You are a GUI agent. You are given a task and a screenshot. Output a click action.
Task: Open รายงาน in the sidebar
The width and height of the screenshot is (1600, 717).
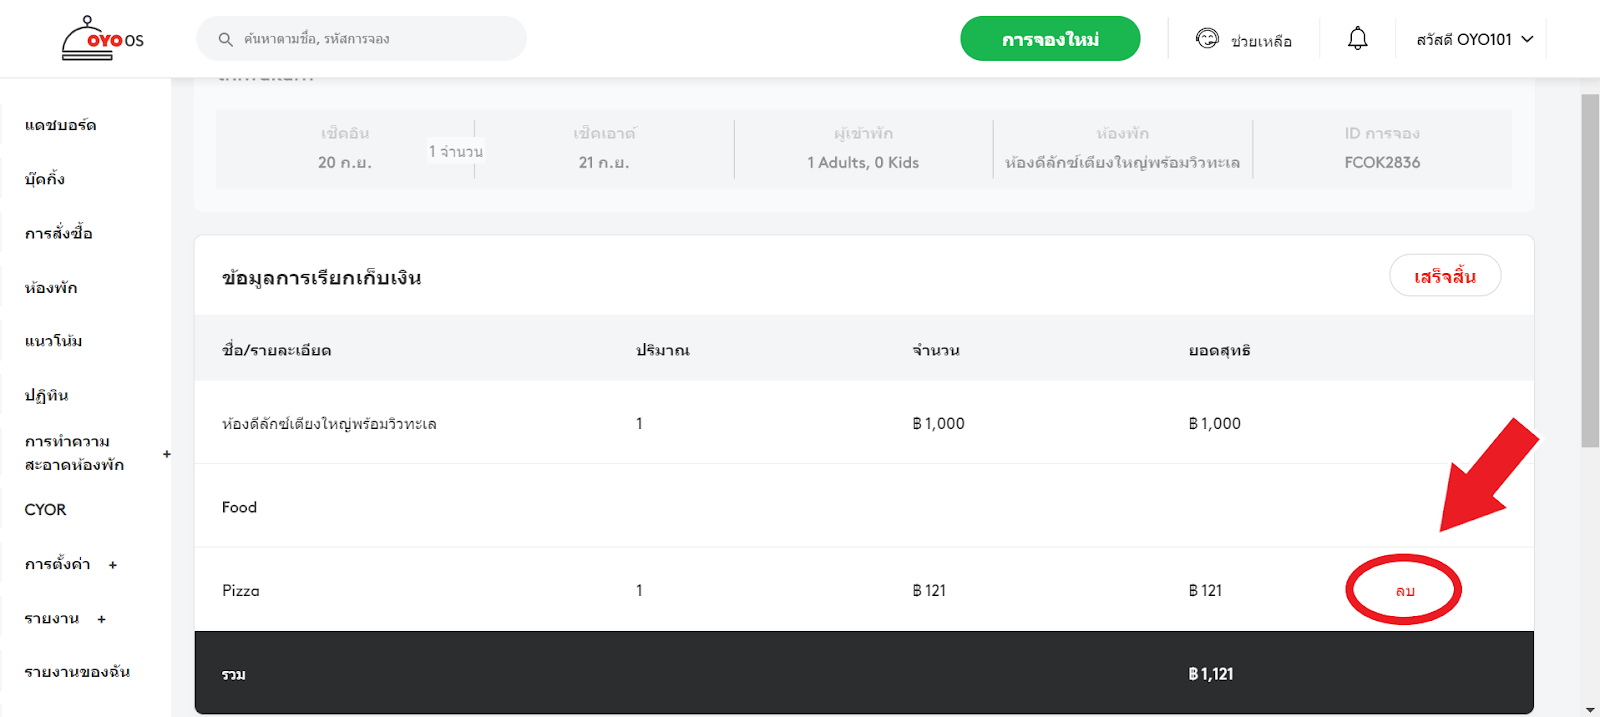pos(52,618)
